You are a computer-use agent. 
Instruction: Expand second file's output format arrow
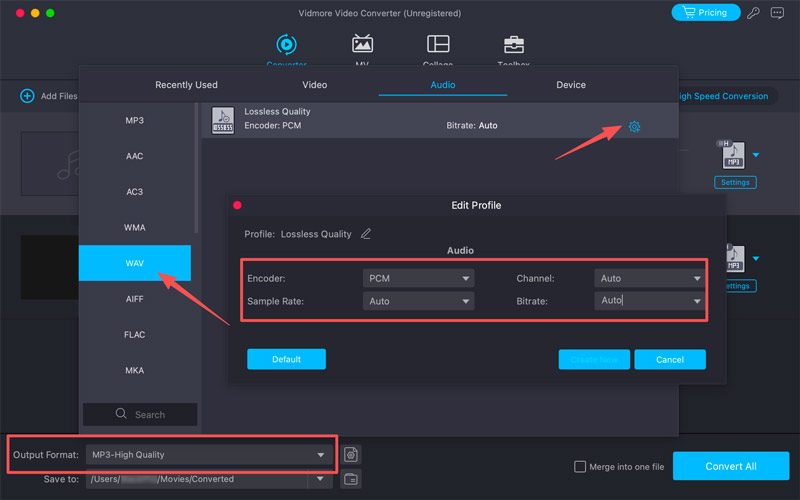(756, 259)
